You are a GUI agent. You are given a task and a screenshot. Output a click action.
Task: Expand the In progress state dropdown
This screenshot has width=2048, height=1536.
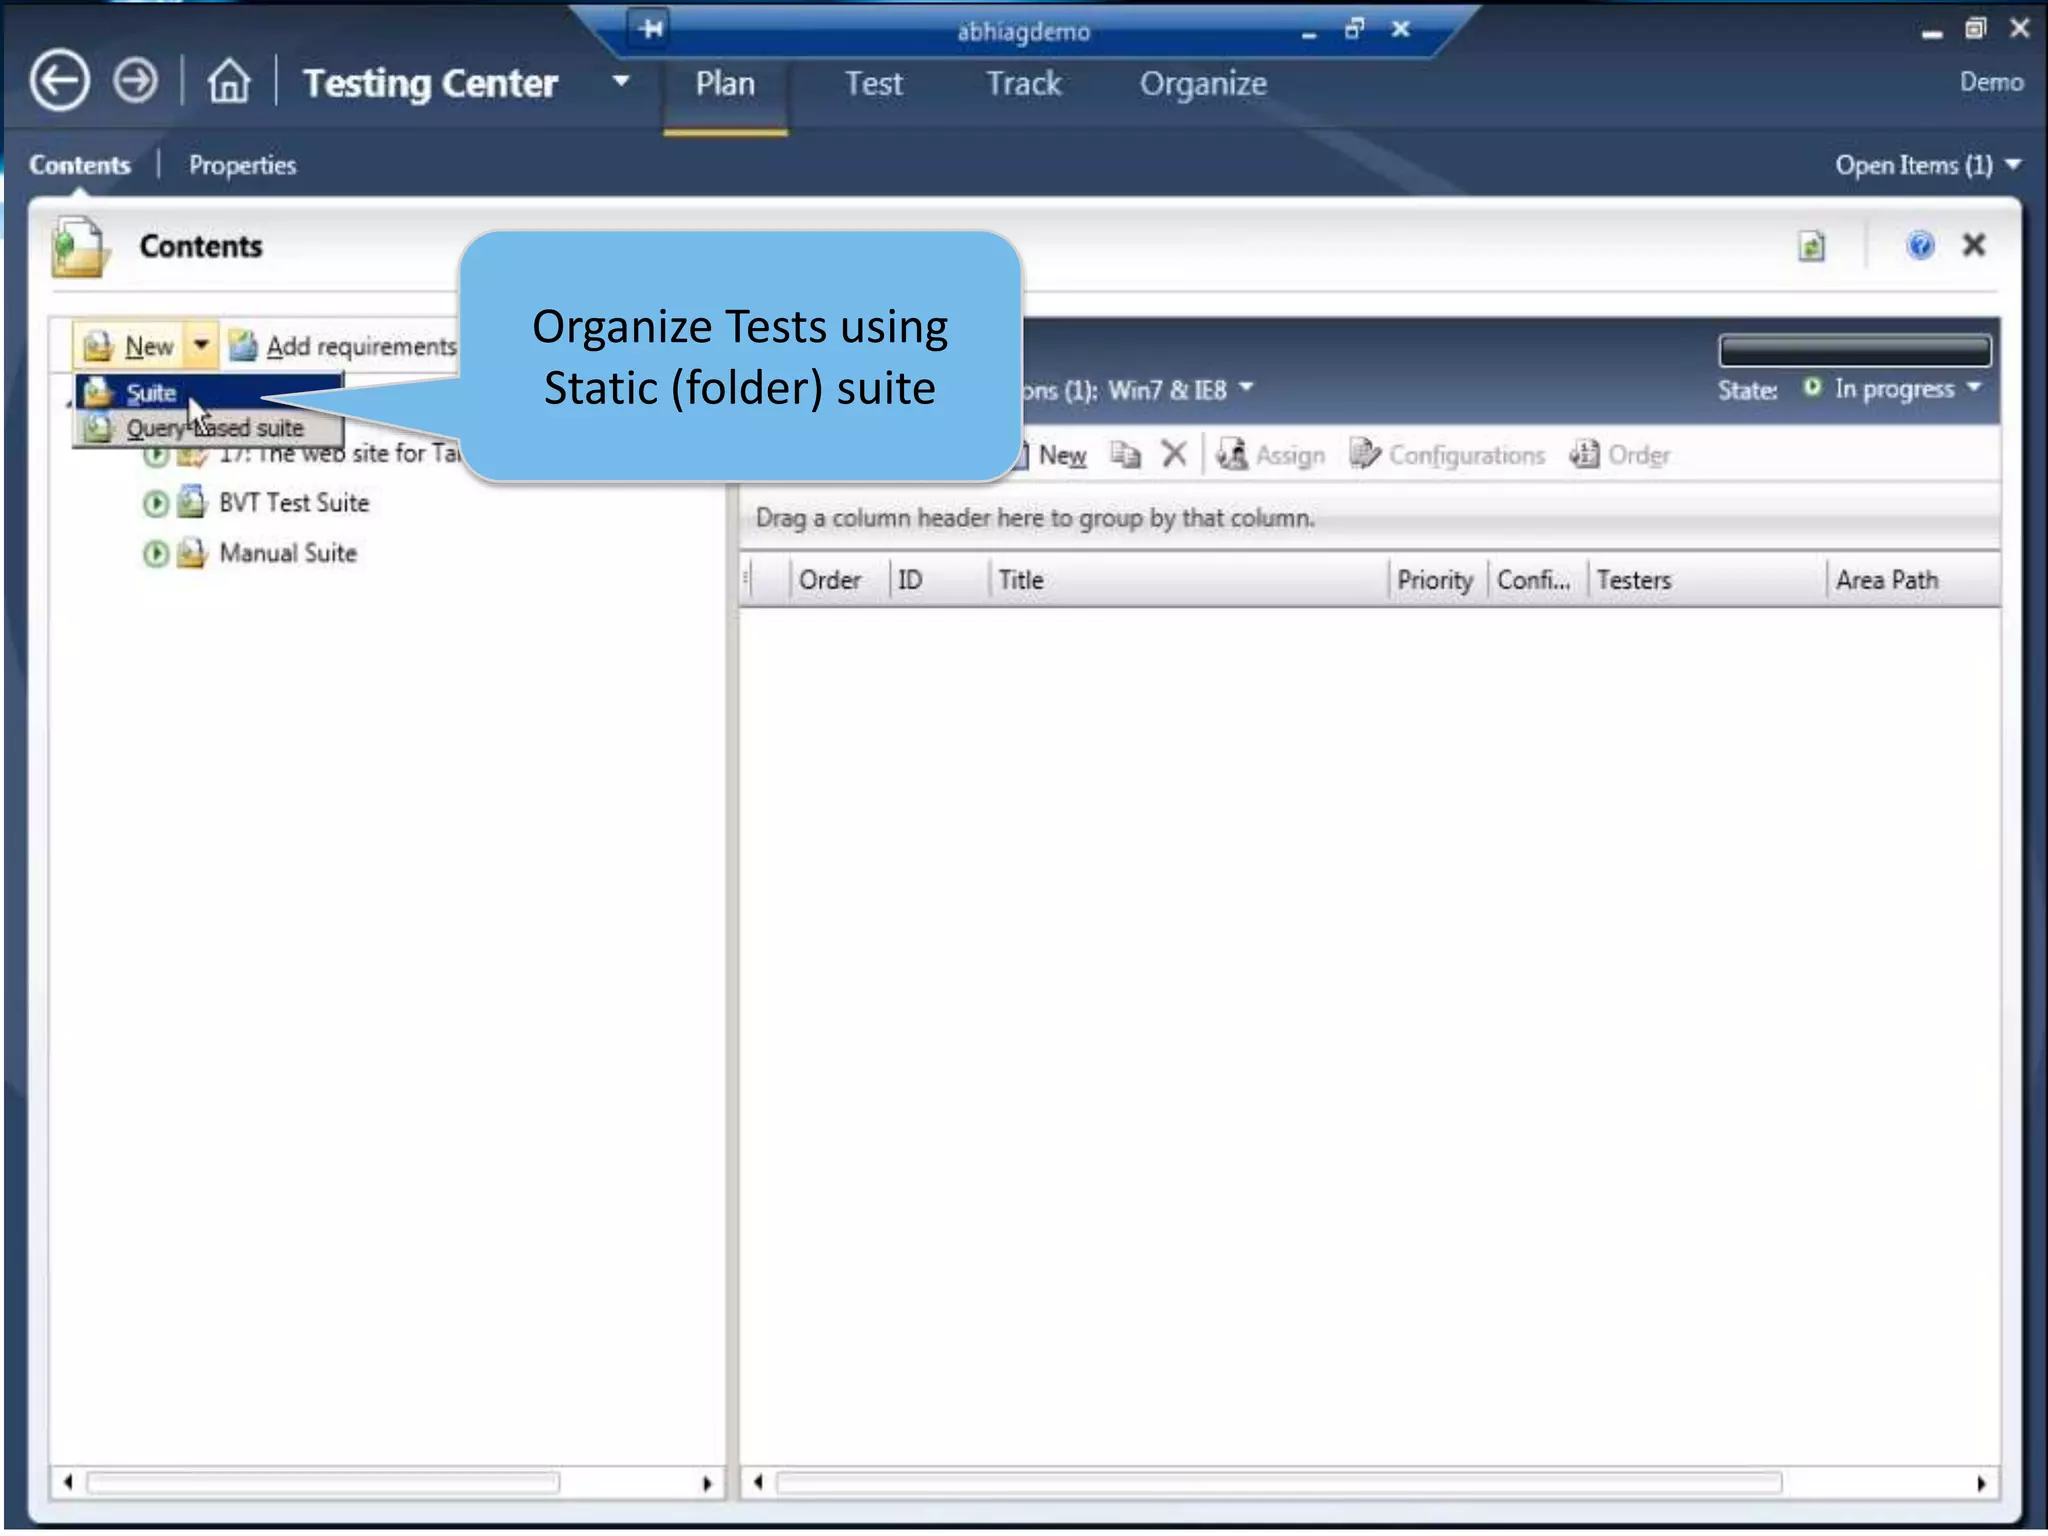[1974, 388]
